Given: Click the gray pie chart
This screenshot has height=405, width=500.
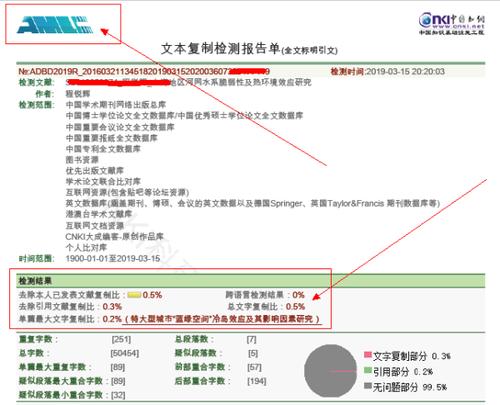Looking at the screenshot, I should [x=331, y=371].
